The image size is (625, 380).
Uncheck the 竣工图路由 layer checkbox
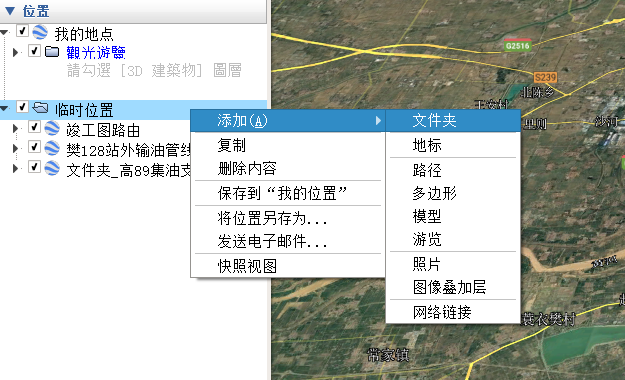(x=34, y=127)
